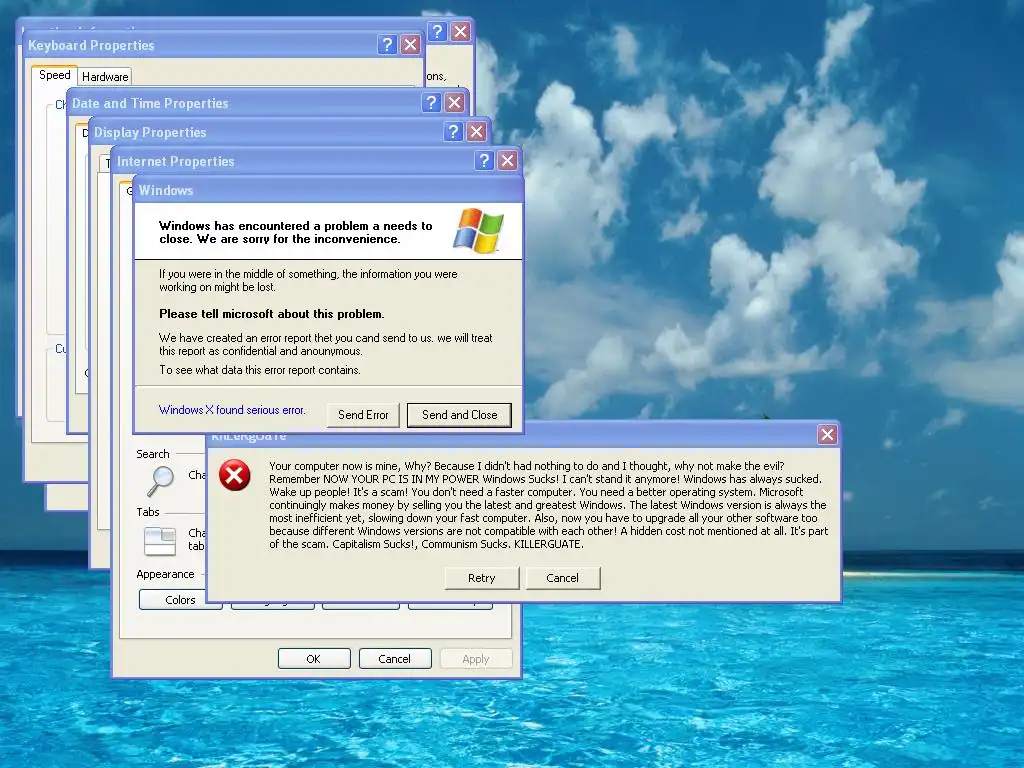Click 'Please tell microsoft about this problem' text

[x=272, y=314]
